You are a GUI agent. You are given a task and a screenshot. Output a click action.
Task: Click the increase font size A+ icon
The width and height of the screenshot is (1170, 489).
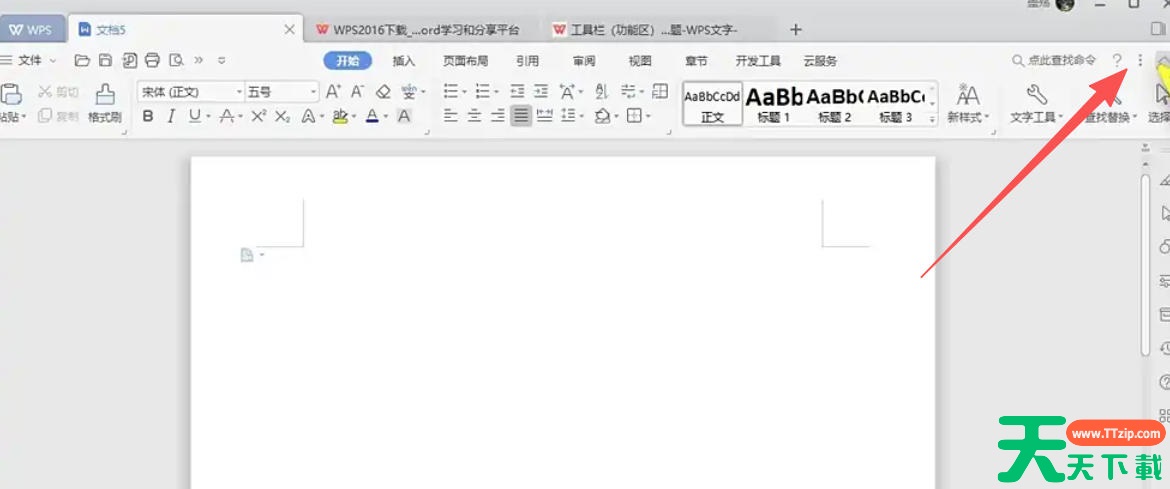pyautogui.click(x=334, y=92)
